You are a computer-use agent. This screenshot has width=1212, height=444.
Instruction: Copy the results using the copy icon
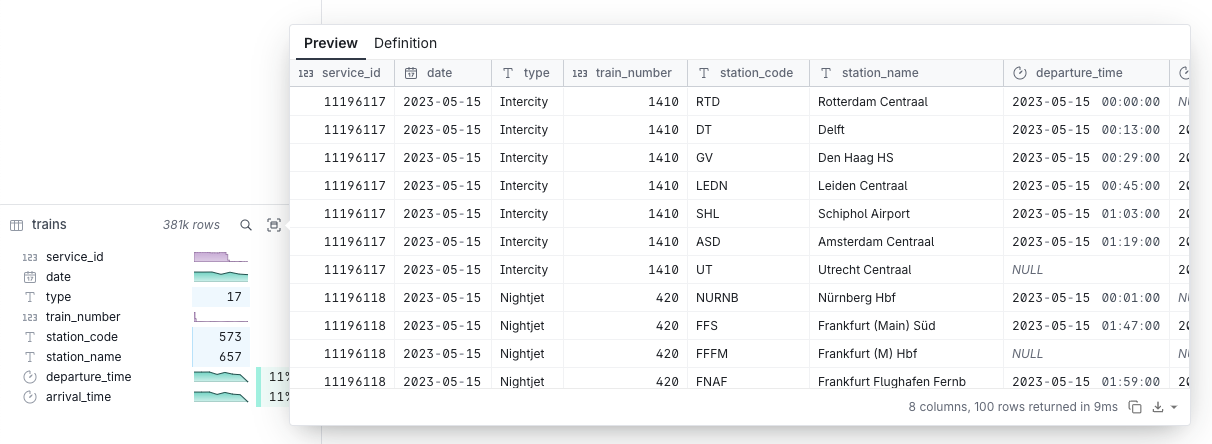1135,407
